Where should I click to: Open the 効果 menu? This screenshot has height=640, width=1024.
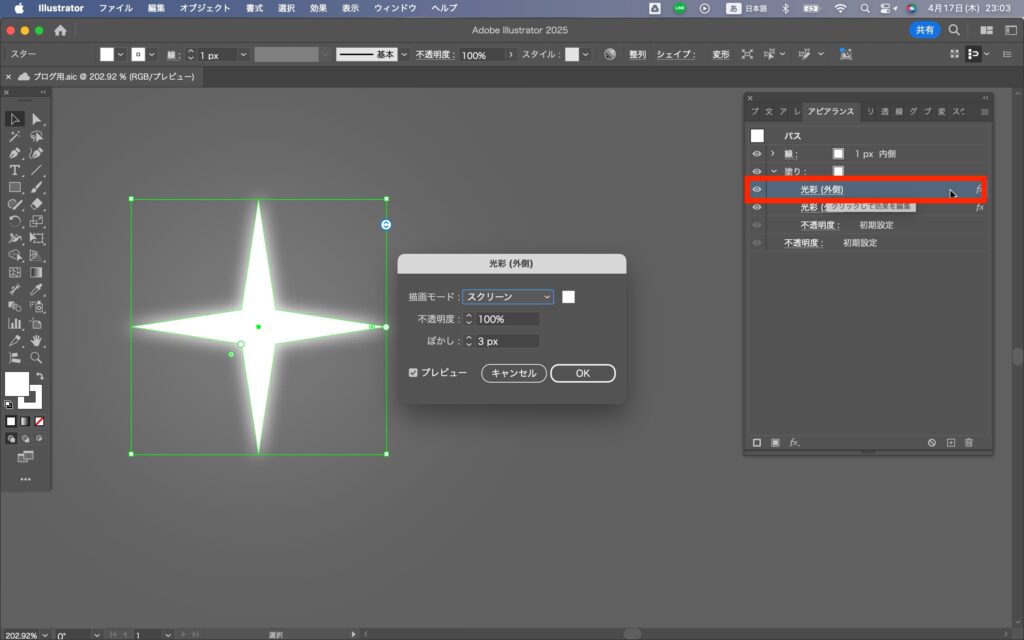[318, 8]
